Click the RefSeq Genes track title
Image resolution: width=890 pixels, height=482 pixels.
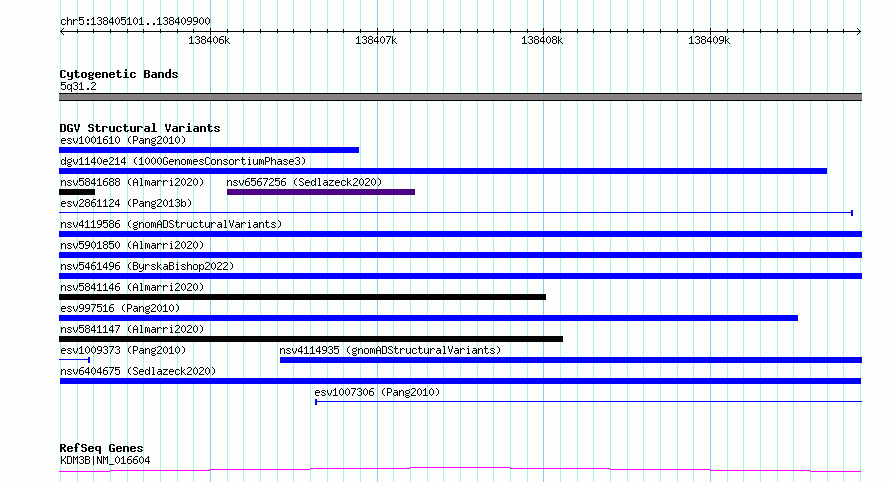(x=101, y=449)
